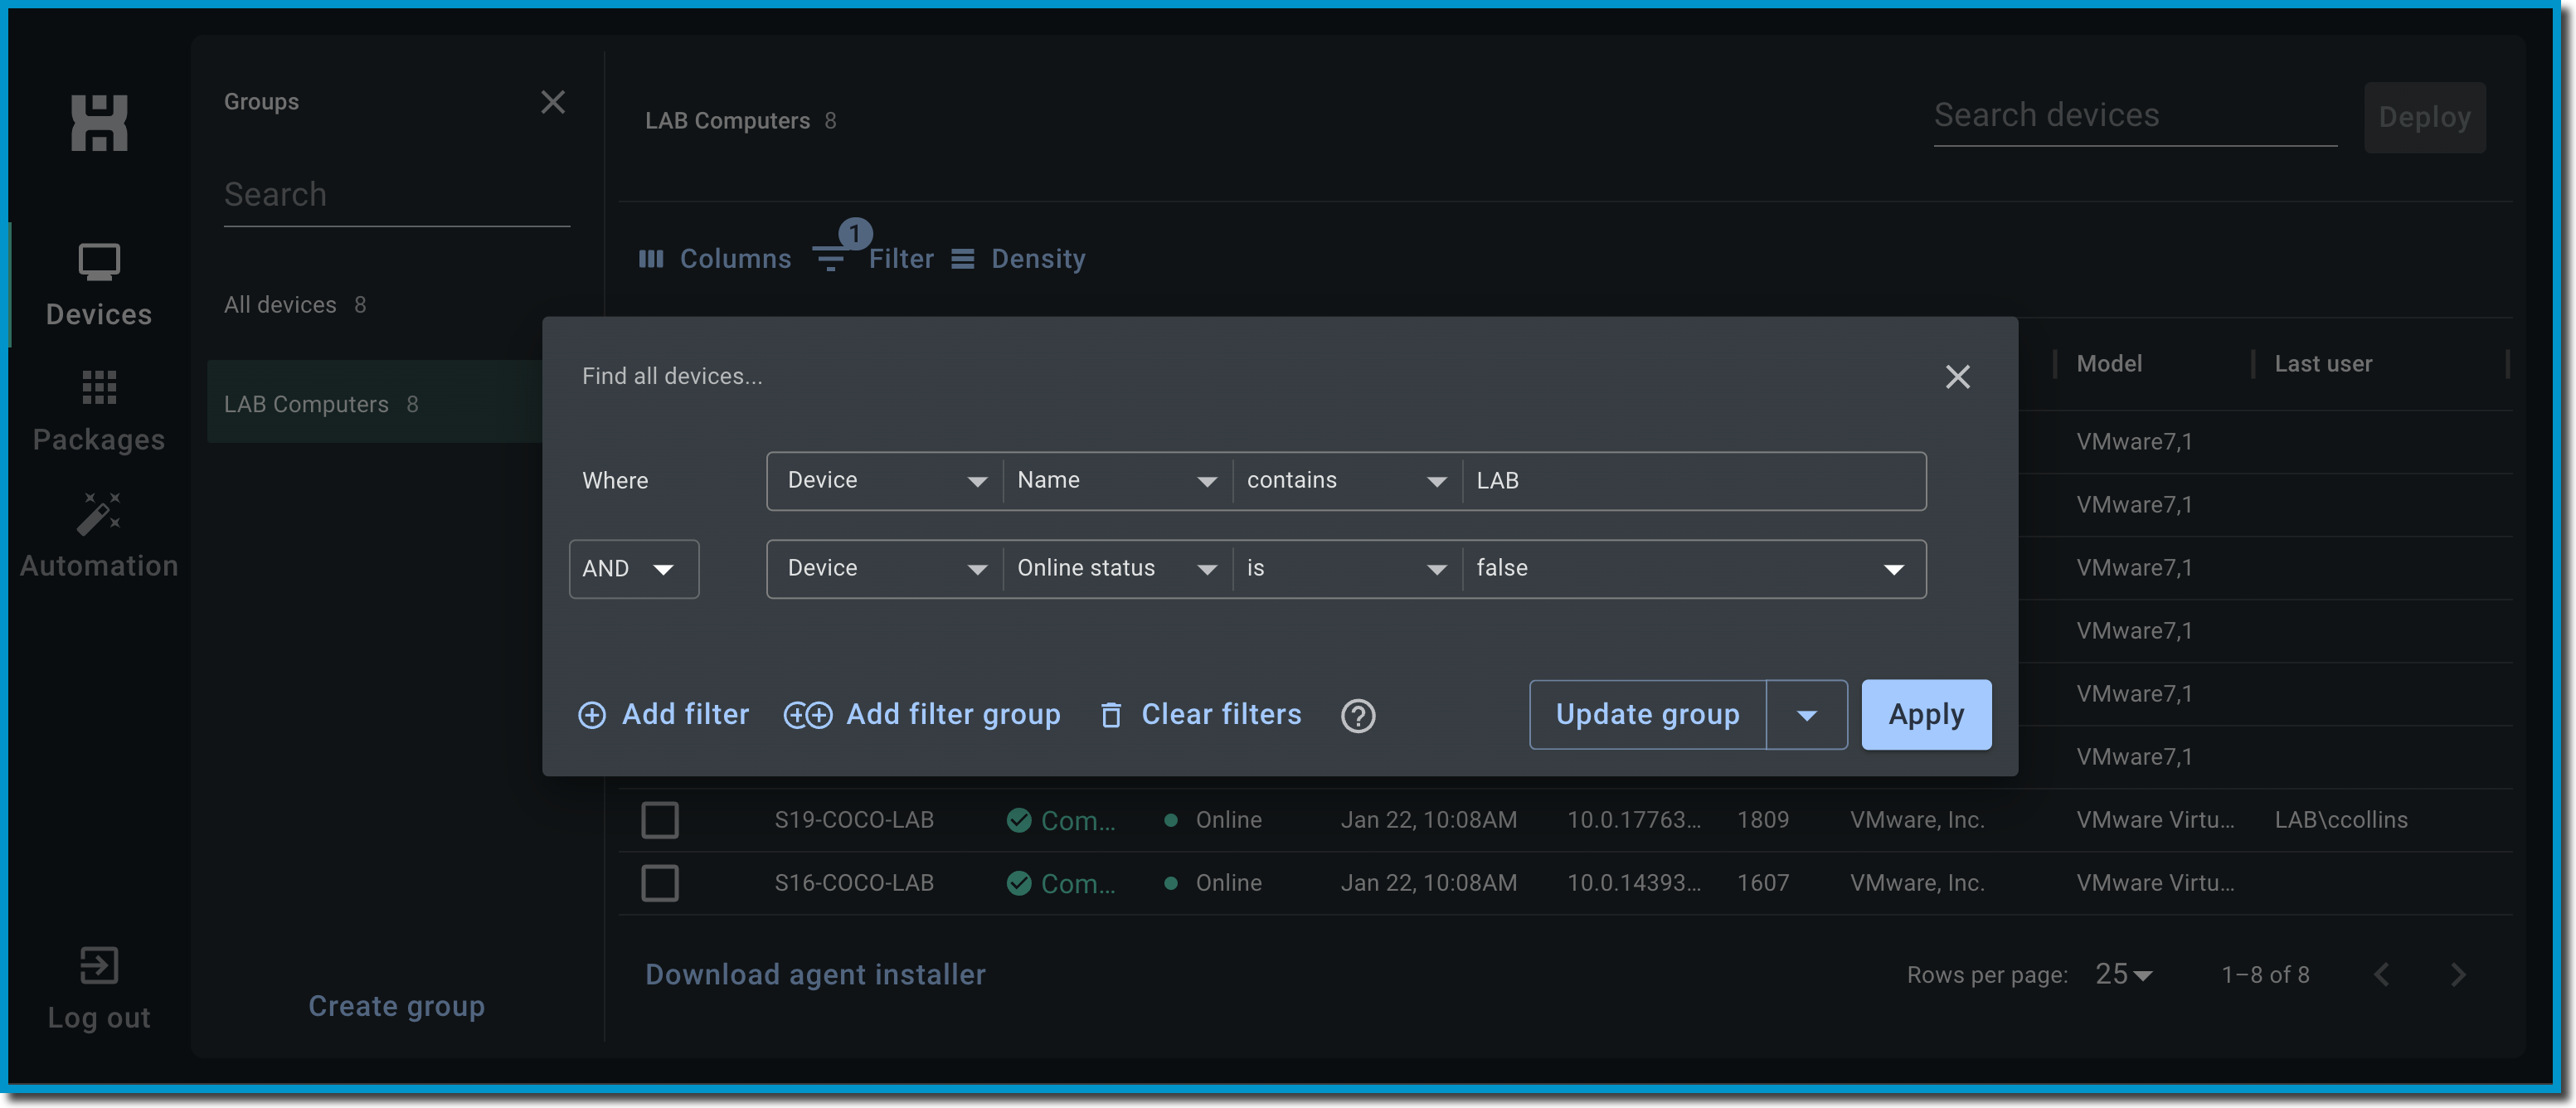The height and width of the screenshot is (1108, 2576).
Task: Open the Columns chooser
Action: tap(715, 259)
